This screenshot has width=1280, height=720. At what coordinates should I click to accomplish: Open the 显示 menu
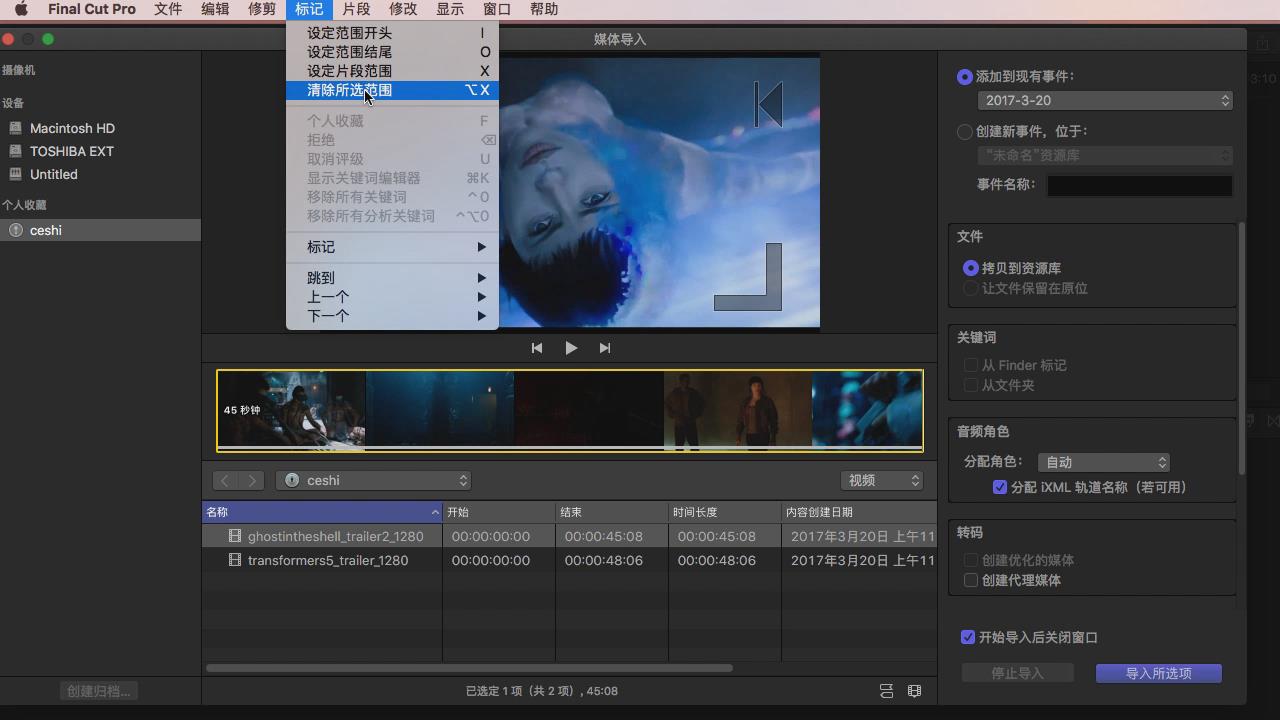point(450,9)
